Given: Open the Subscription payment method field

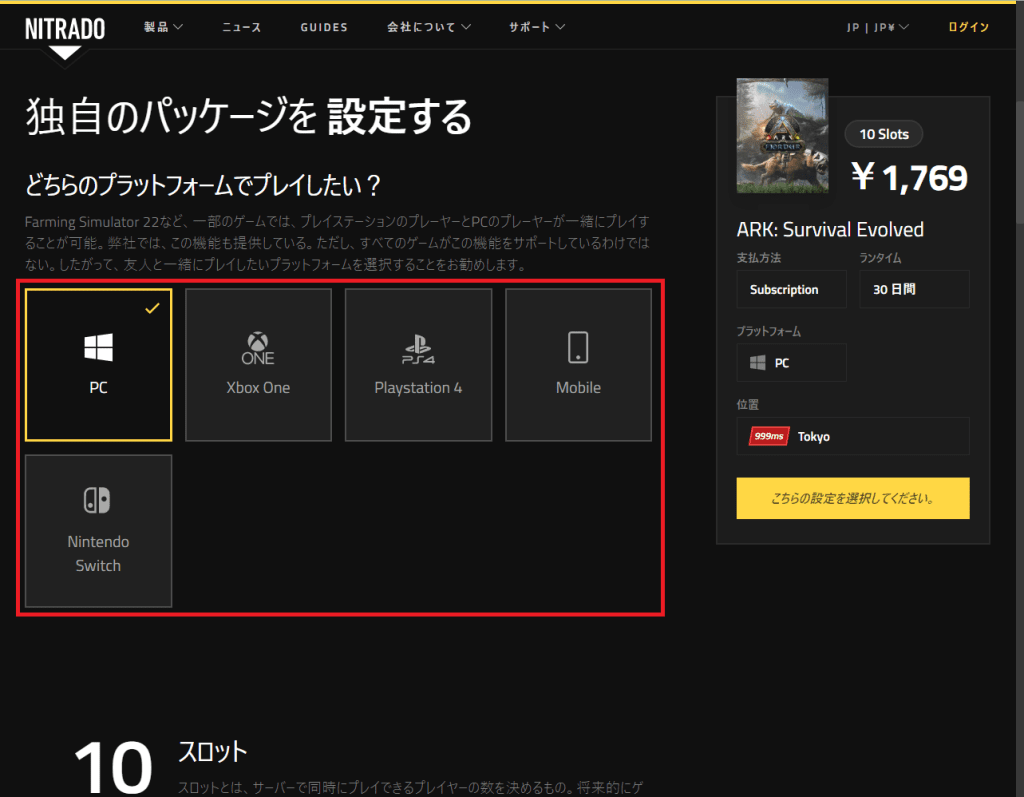Looking at the screenshot, I should (792, 289).
